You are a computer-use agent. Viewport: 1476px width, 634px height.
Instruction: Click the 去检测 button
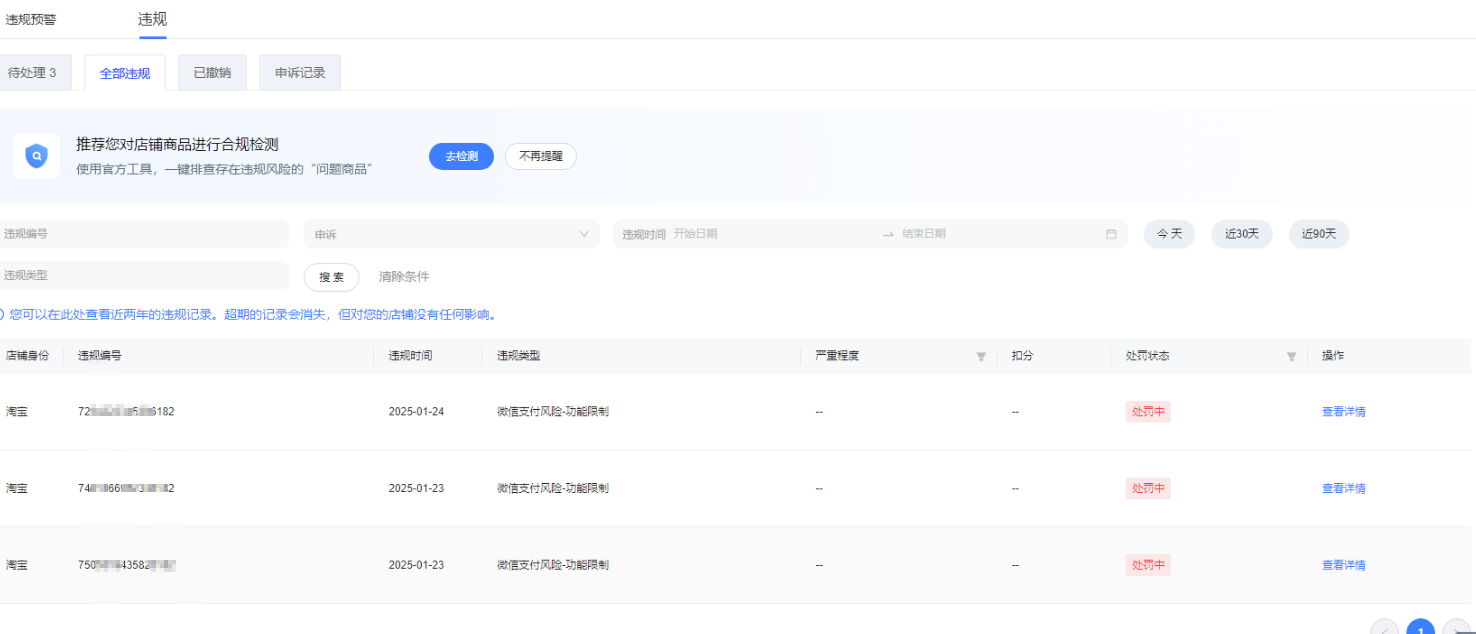click(x=461, y=156)
